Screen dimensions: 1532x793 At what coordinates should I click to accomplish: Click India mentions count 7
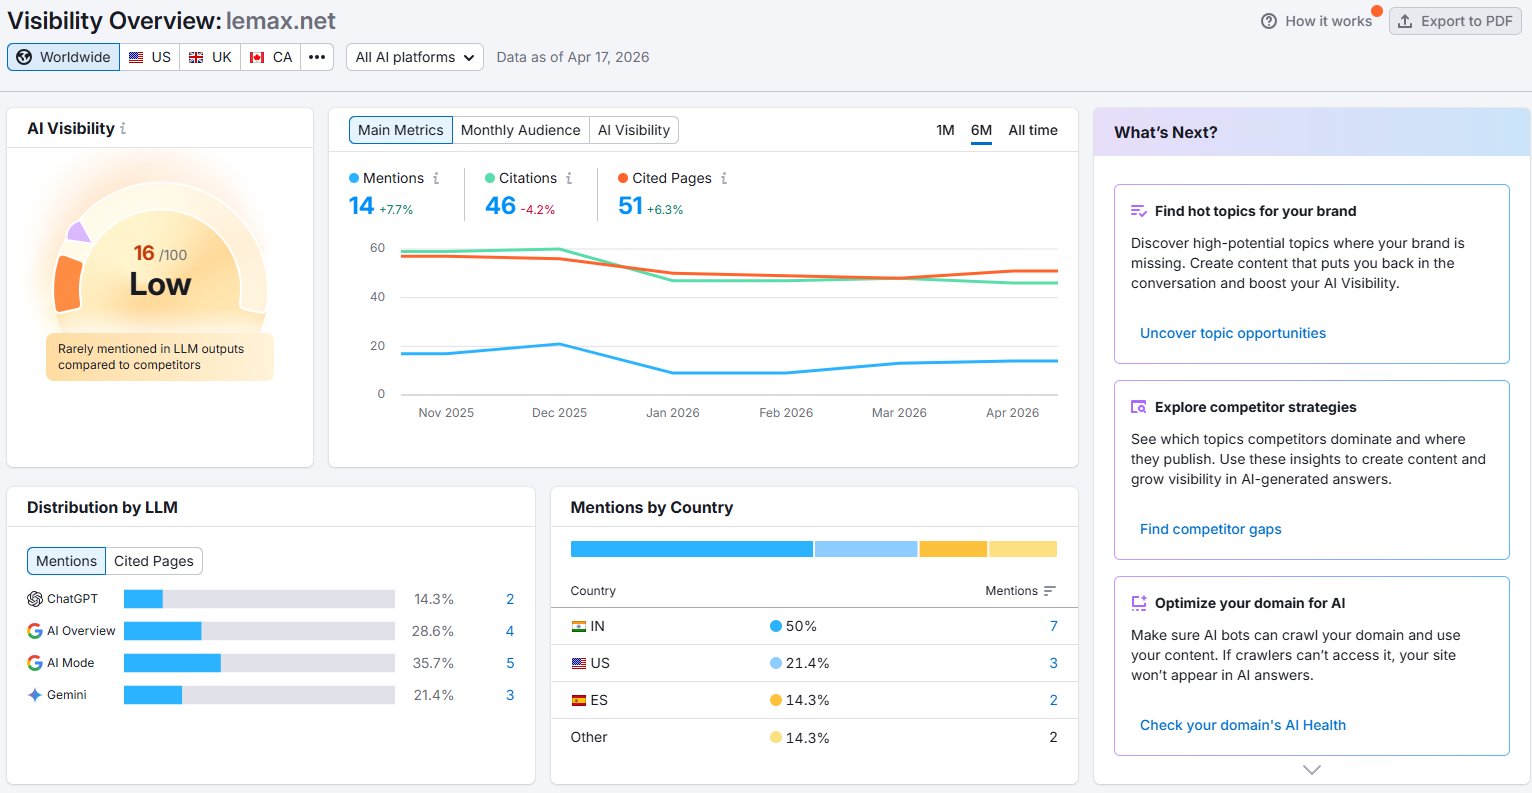click(1053, 626)
